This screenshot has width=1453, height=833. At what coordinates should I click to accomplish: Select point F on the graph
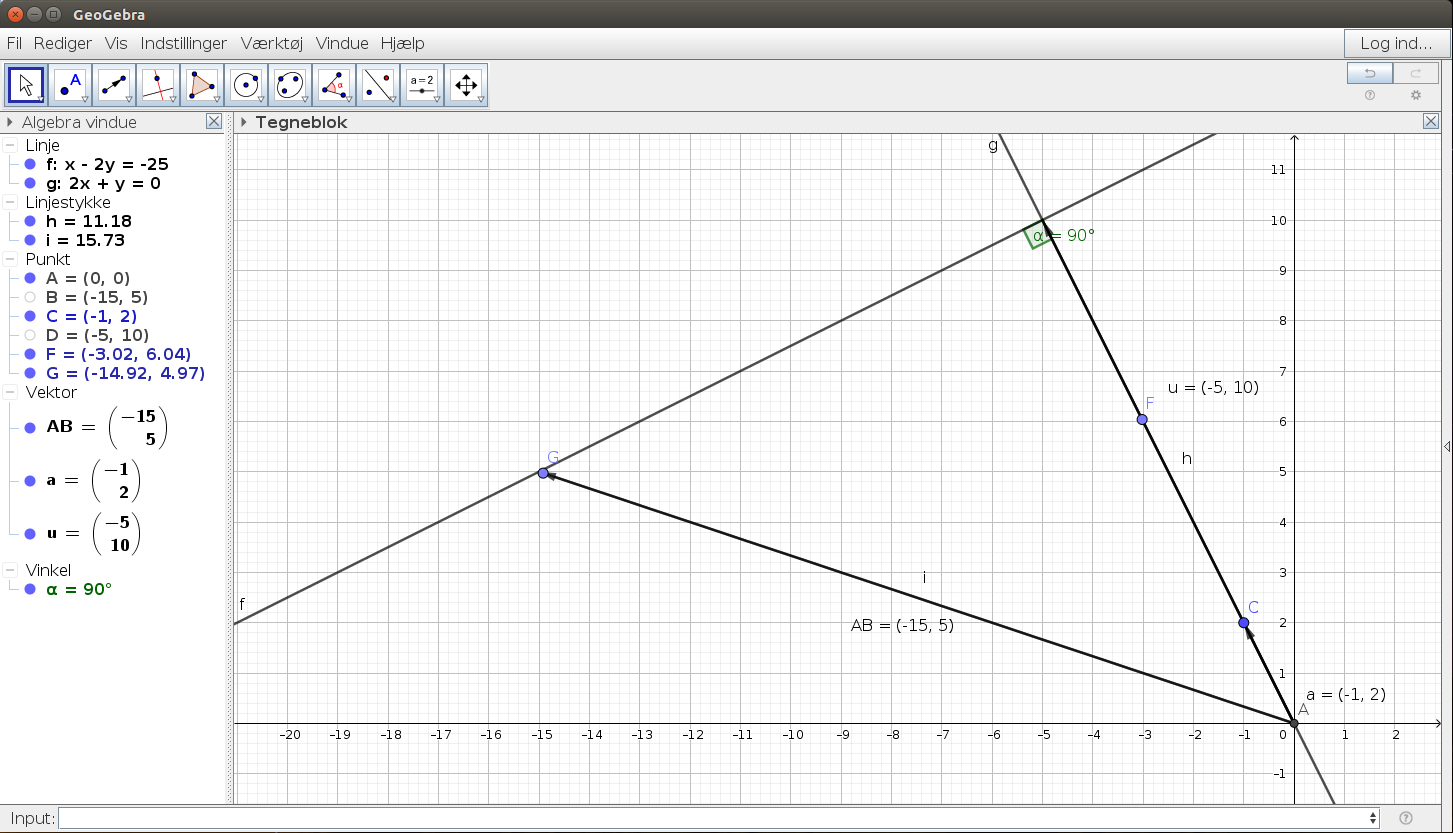1142,419
